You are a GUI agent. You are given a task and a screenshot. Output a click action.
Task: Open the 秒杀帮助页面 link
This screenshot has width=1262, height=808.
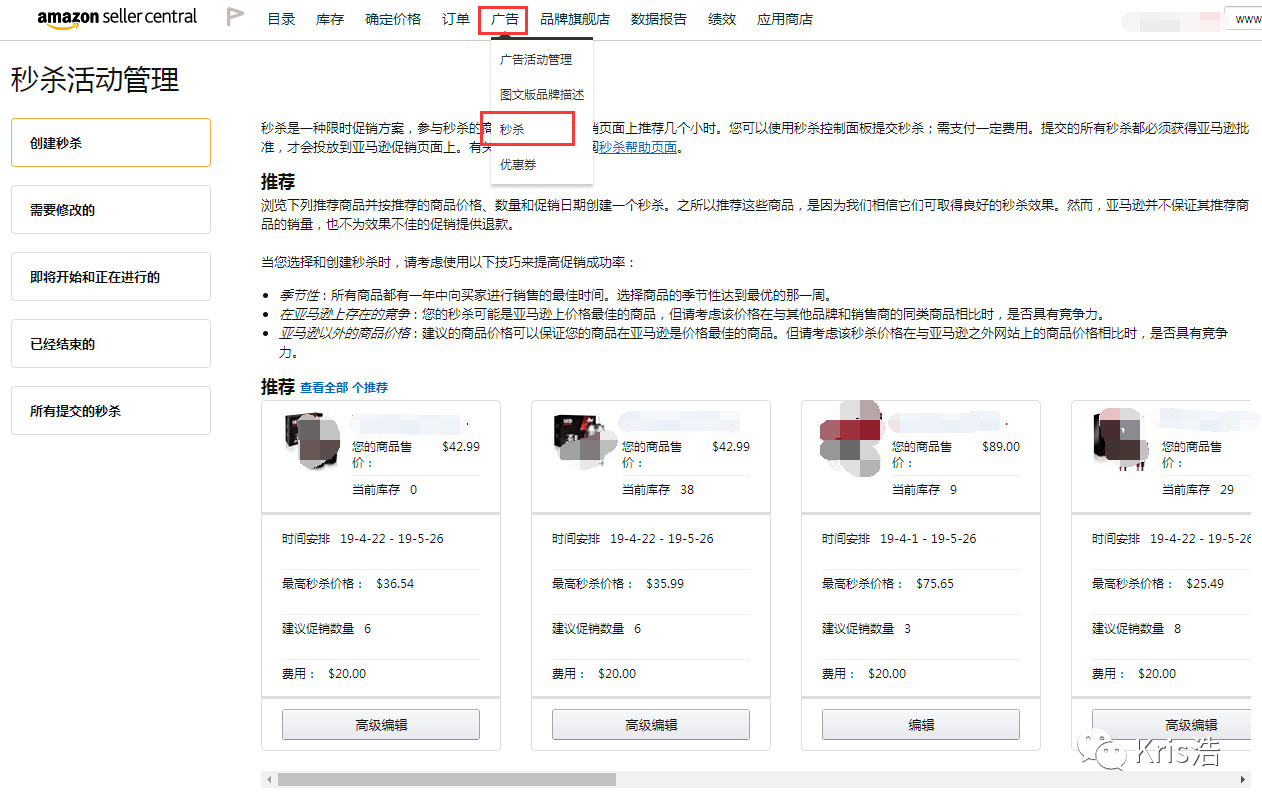636,146
